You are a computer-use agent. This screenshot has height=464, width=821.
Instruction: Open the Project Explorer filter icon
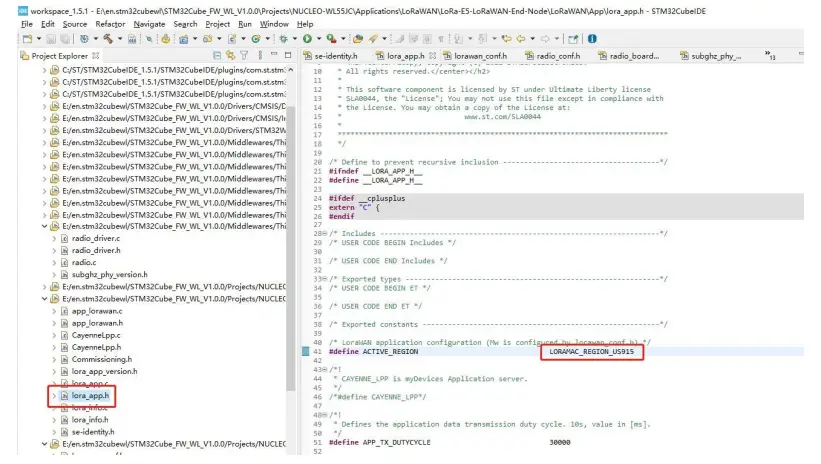point(244,56)
